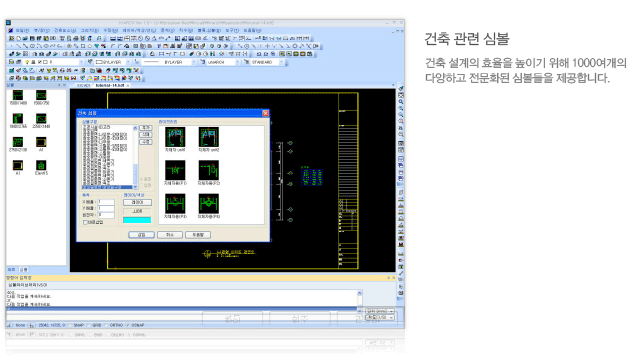Screen dimensions: 640x364
Task: Click the confirm button at the dialog bottom left
Action: [x=141, y=235]
